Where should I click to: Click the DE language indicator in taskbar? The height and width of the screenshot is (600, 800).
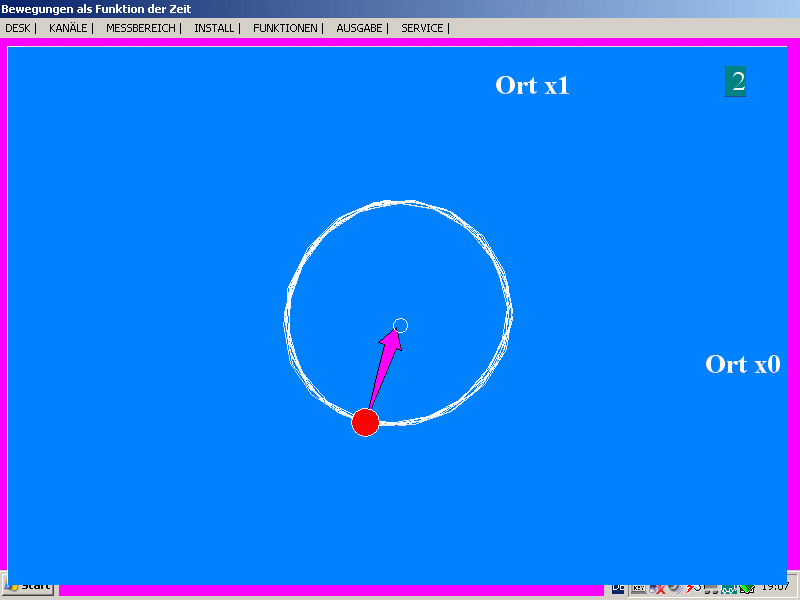pyautogui.click(x=619, y=589)
